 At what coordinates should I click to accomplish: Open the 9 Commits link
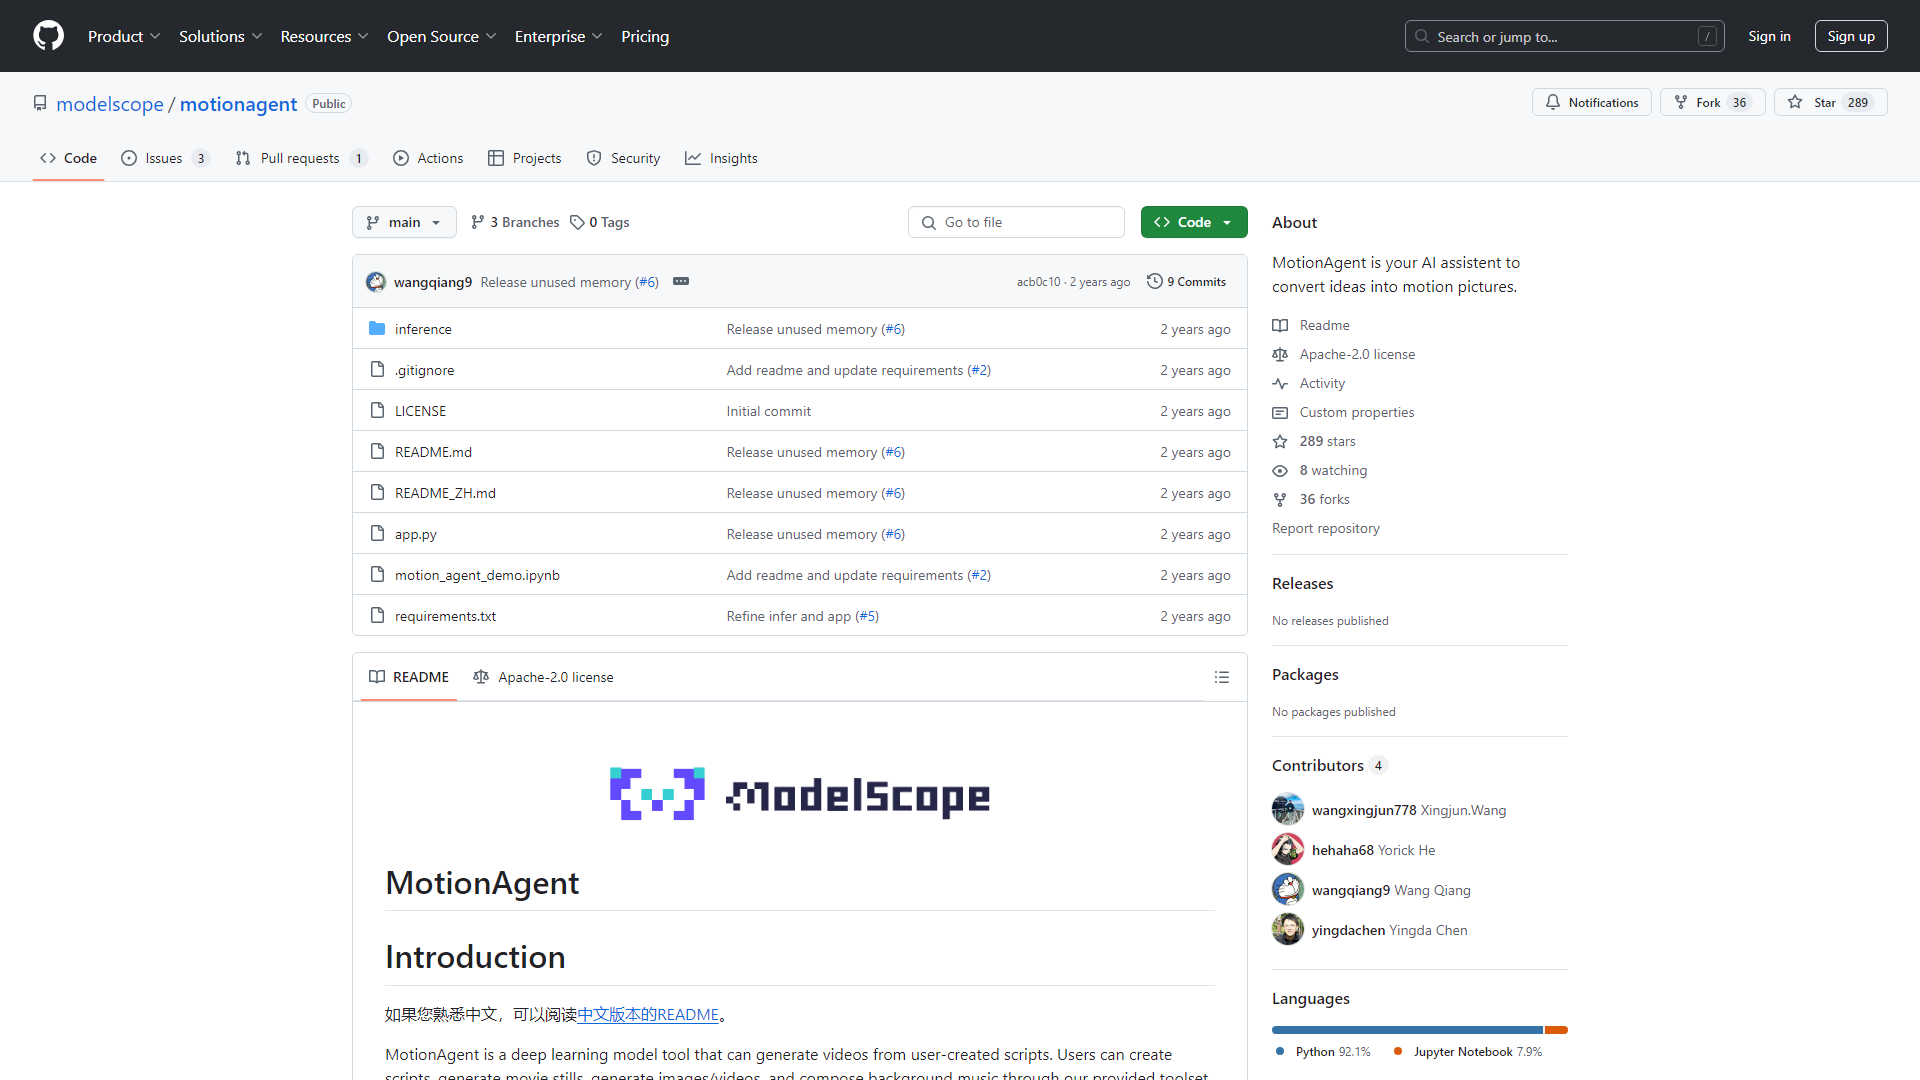(x=1187, y=281)
